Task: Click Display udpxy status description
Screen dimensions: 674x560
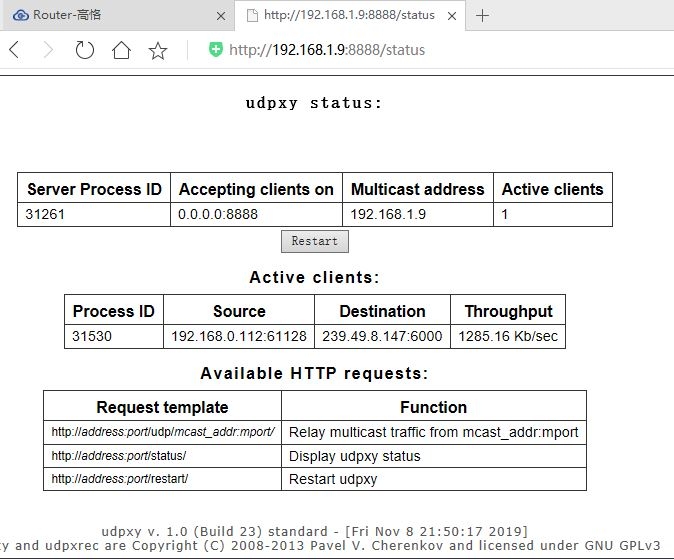Action: 355,456
